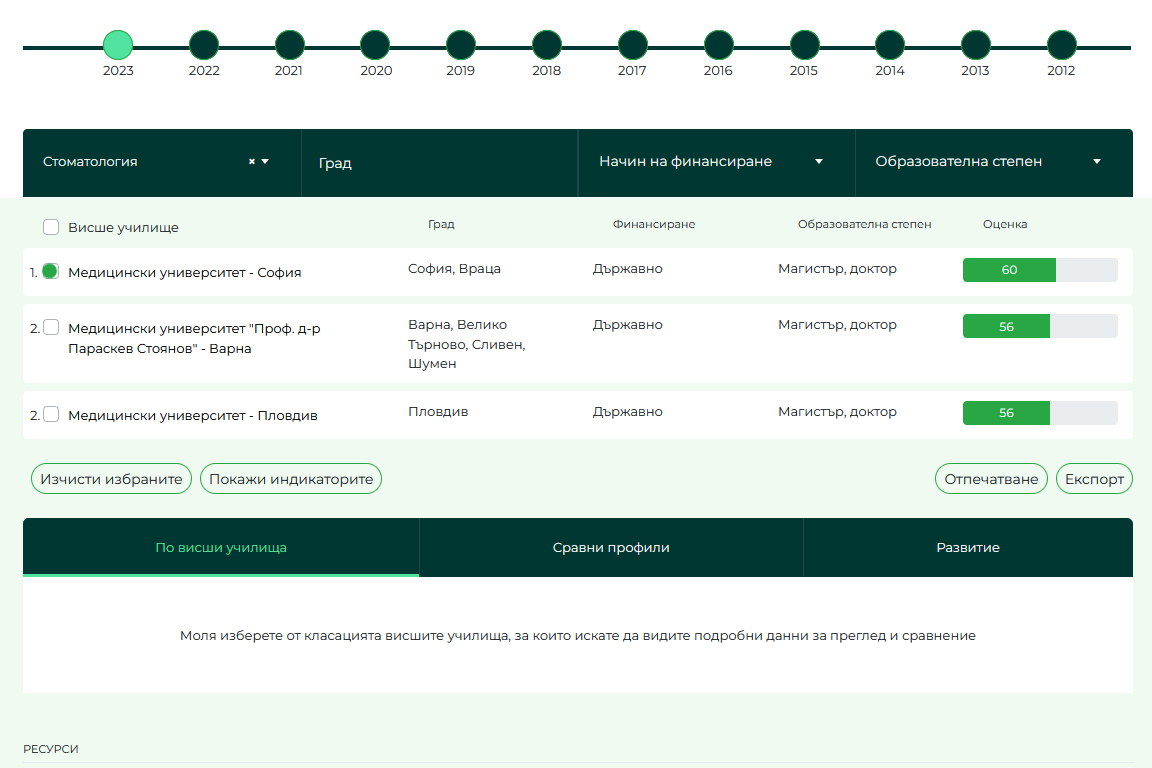Select year 2016 on the timeline

pos(719,46)
